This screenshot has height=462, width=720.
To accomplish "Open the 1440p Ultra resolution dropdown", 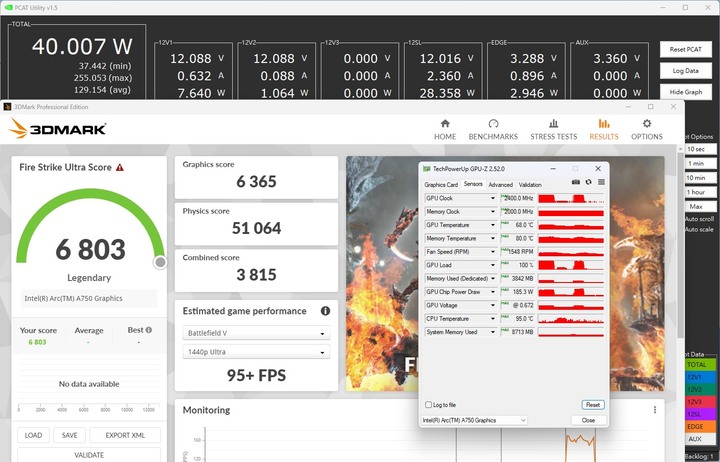I will (x=256, y=352).
